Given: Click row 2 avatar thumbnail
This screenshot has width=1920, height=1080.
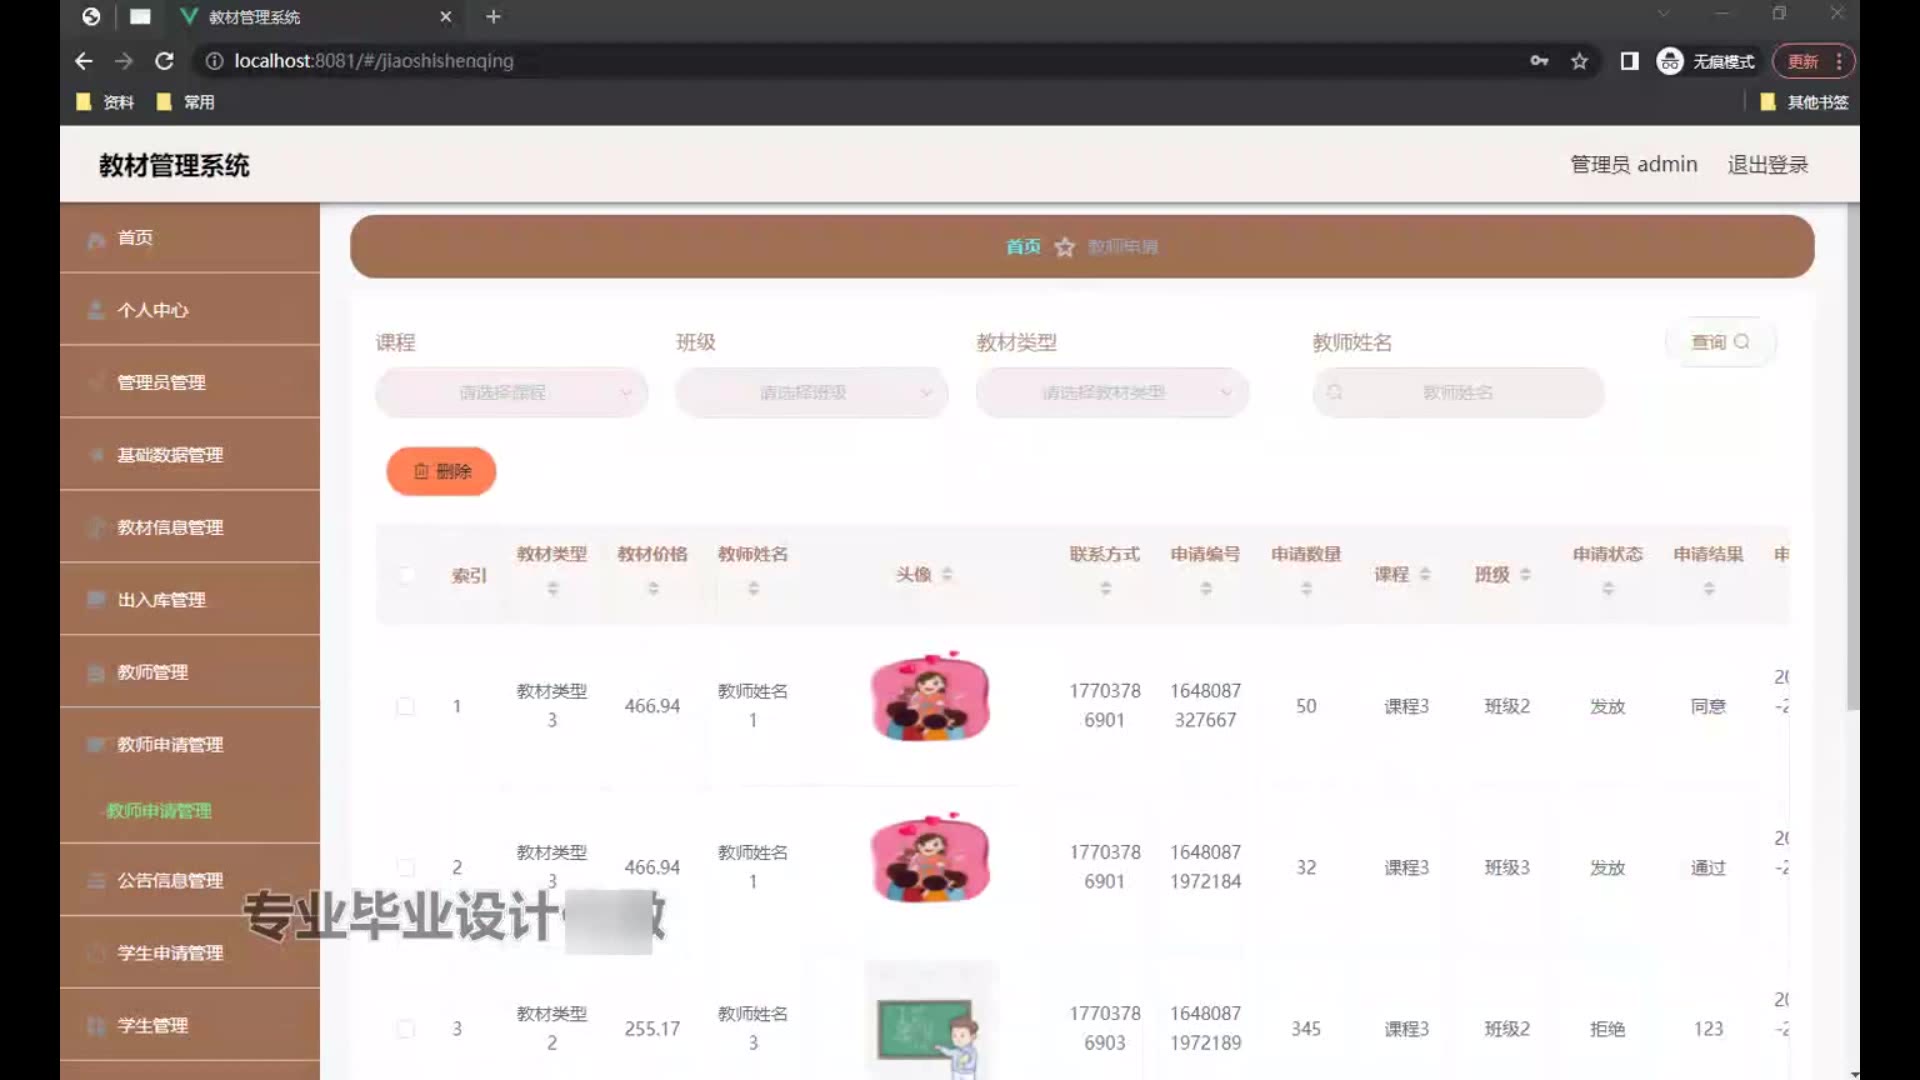Looking at the screenshot, I should [930, 858].
